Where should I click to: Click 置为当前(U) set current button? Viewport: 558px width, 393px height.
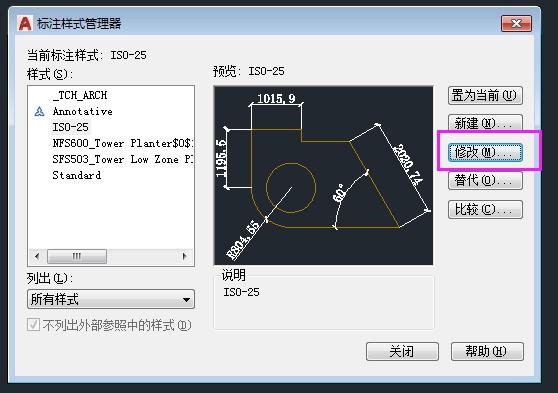485,95
